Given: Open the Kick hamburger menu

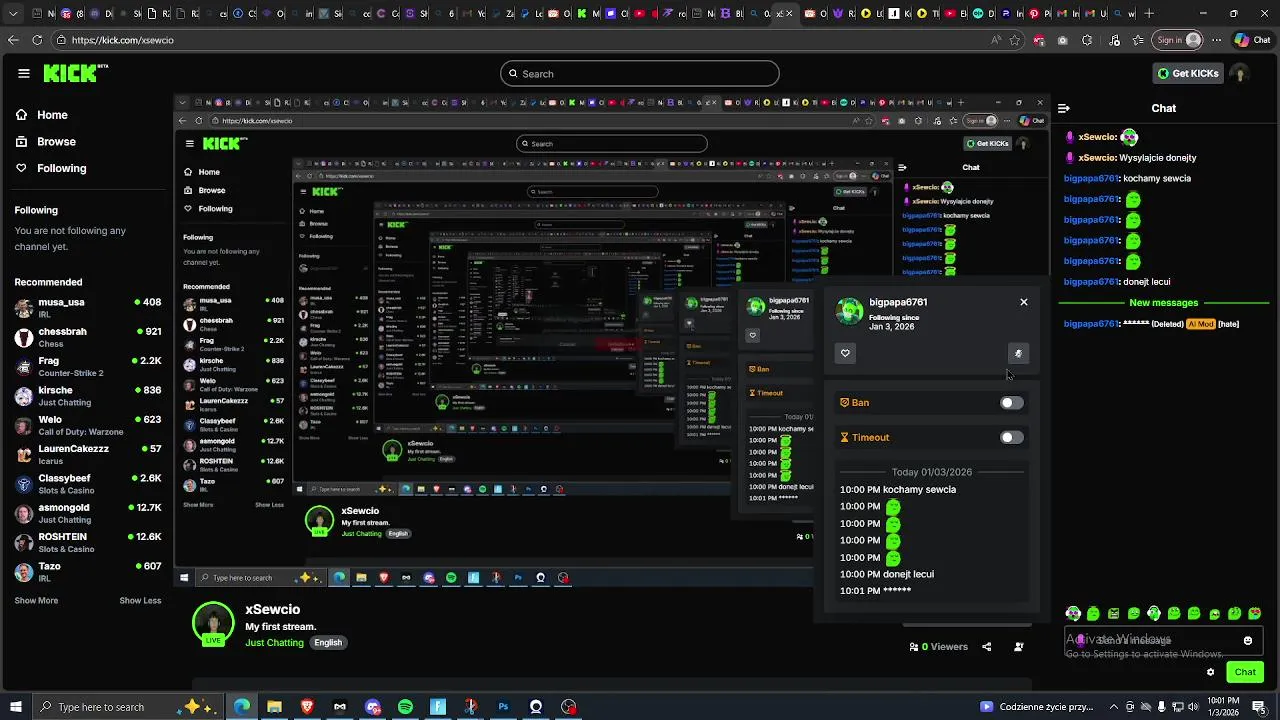Looking at the screenshot, I should (x=24, y=73).
